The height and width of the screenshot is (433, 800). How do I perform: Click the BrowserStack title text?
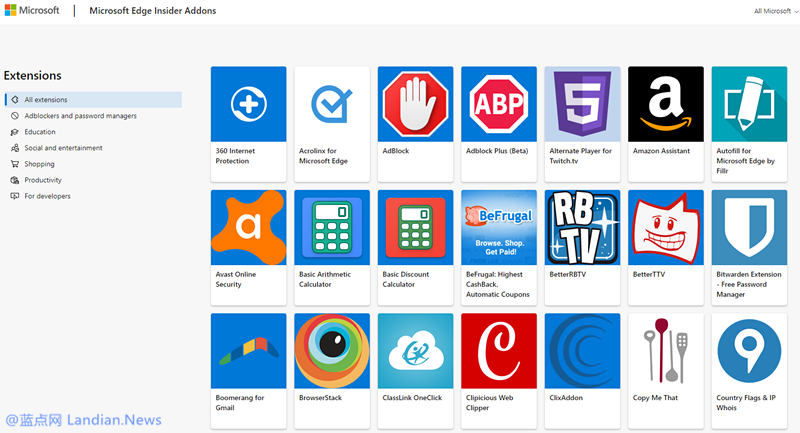pos(320,398)
